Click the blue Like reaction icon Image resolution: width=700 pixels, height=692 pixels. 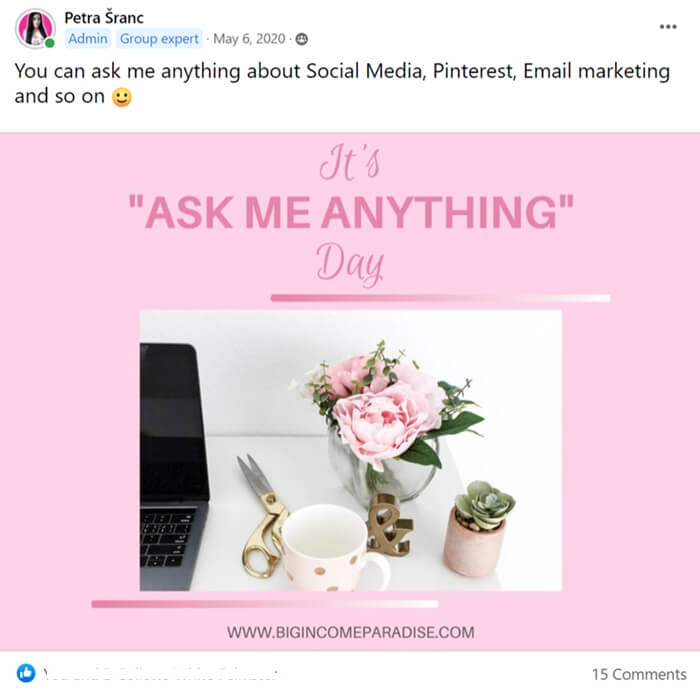click(x=26, y=673)
